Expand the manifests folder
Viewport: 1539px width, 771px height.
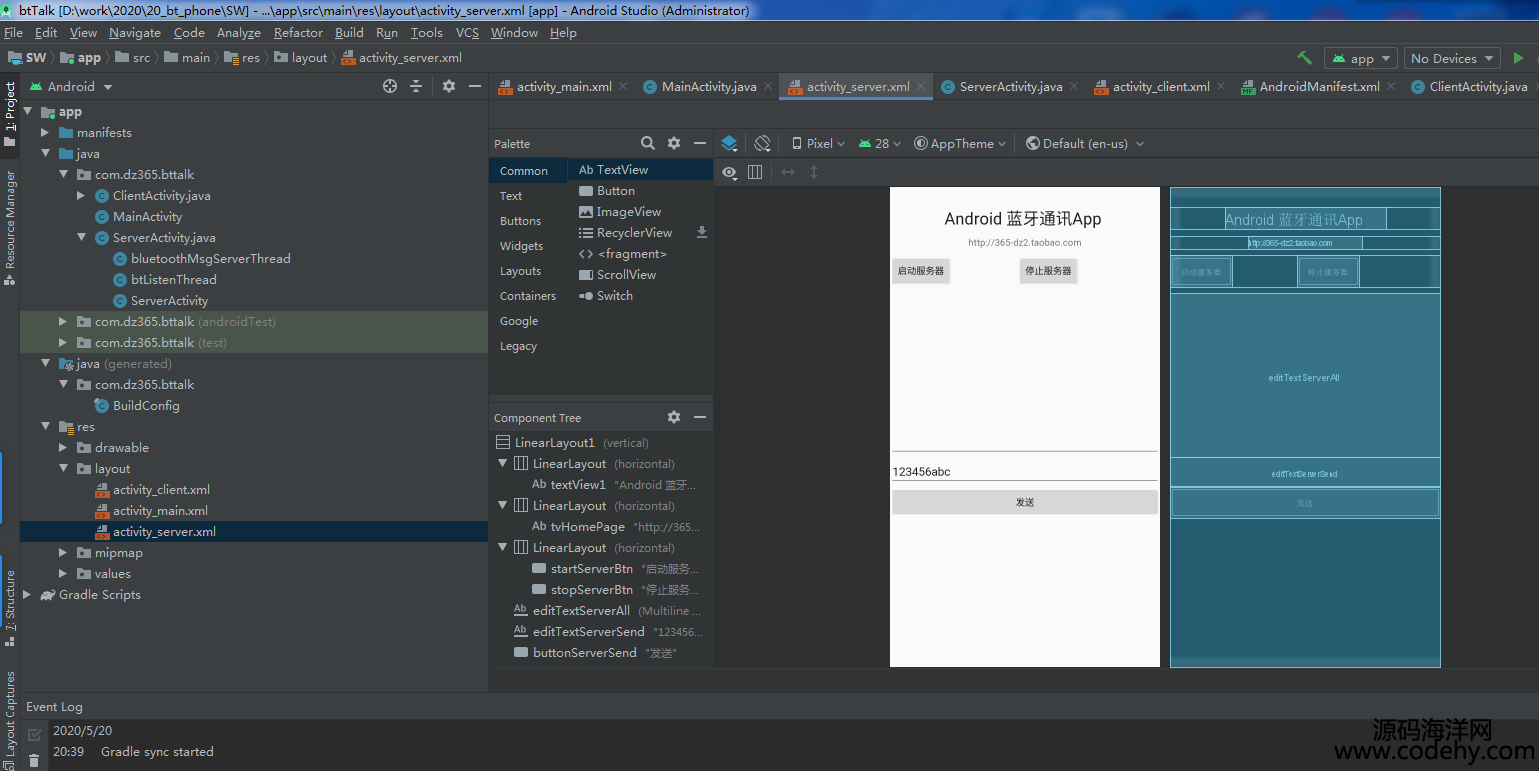click(45, 132)
